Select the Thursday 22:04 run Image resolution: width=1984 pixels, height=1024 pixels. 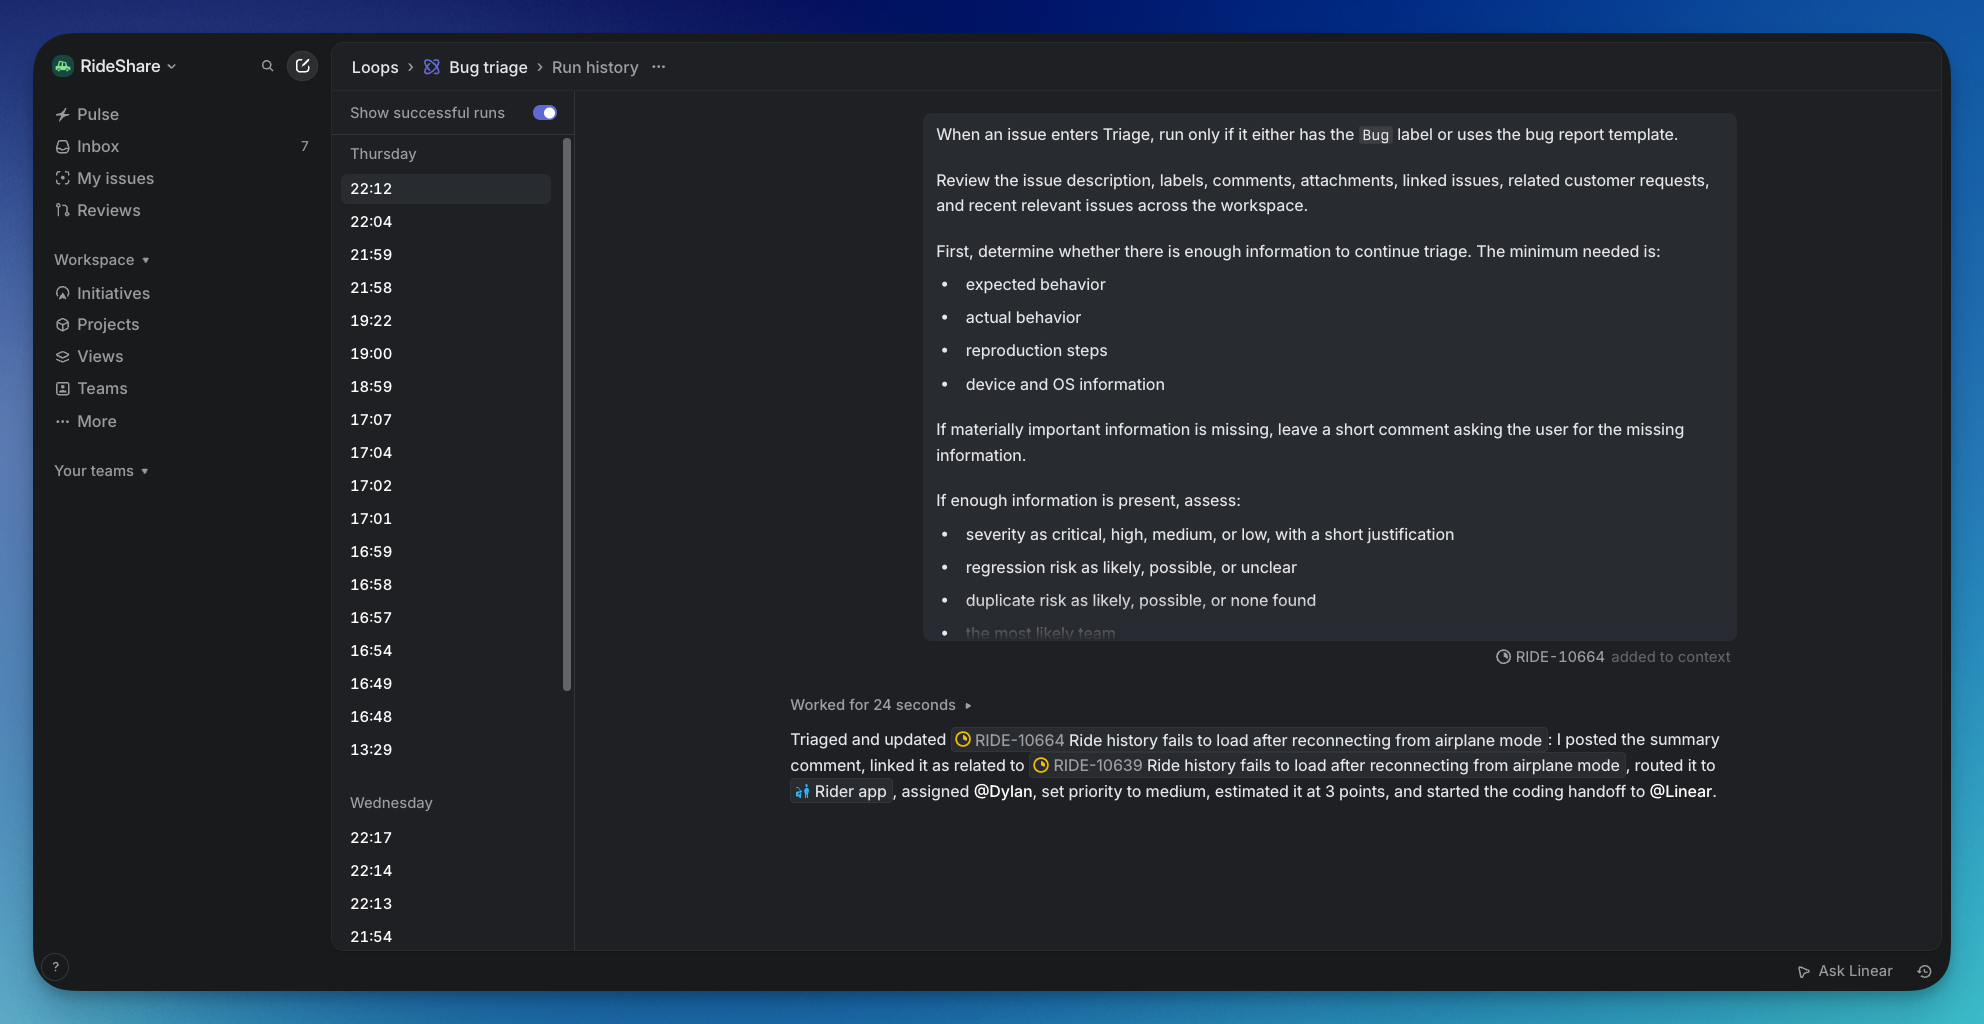pos(446,222)
